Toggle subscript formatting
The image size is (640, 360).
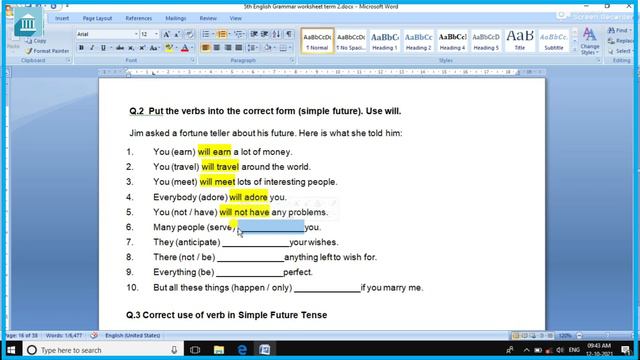[131, 48]
